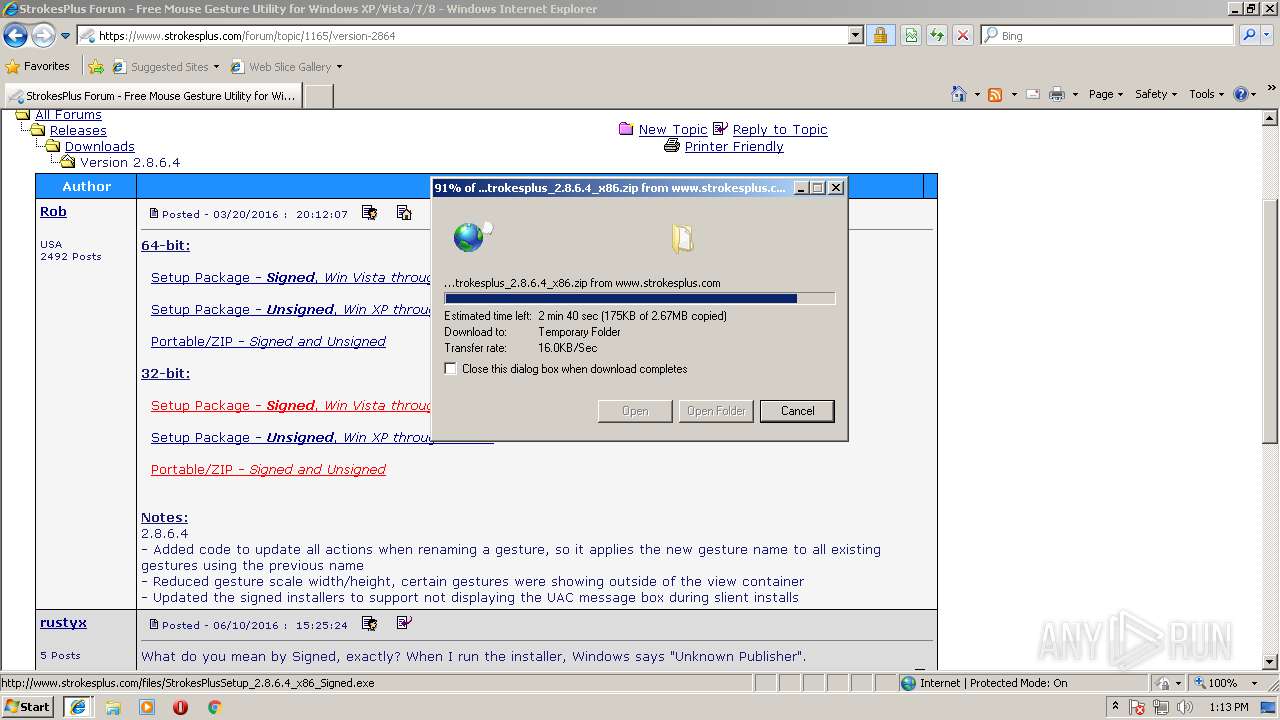Show hidden tray icons arrow

(1115, 707)
